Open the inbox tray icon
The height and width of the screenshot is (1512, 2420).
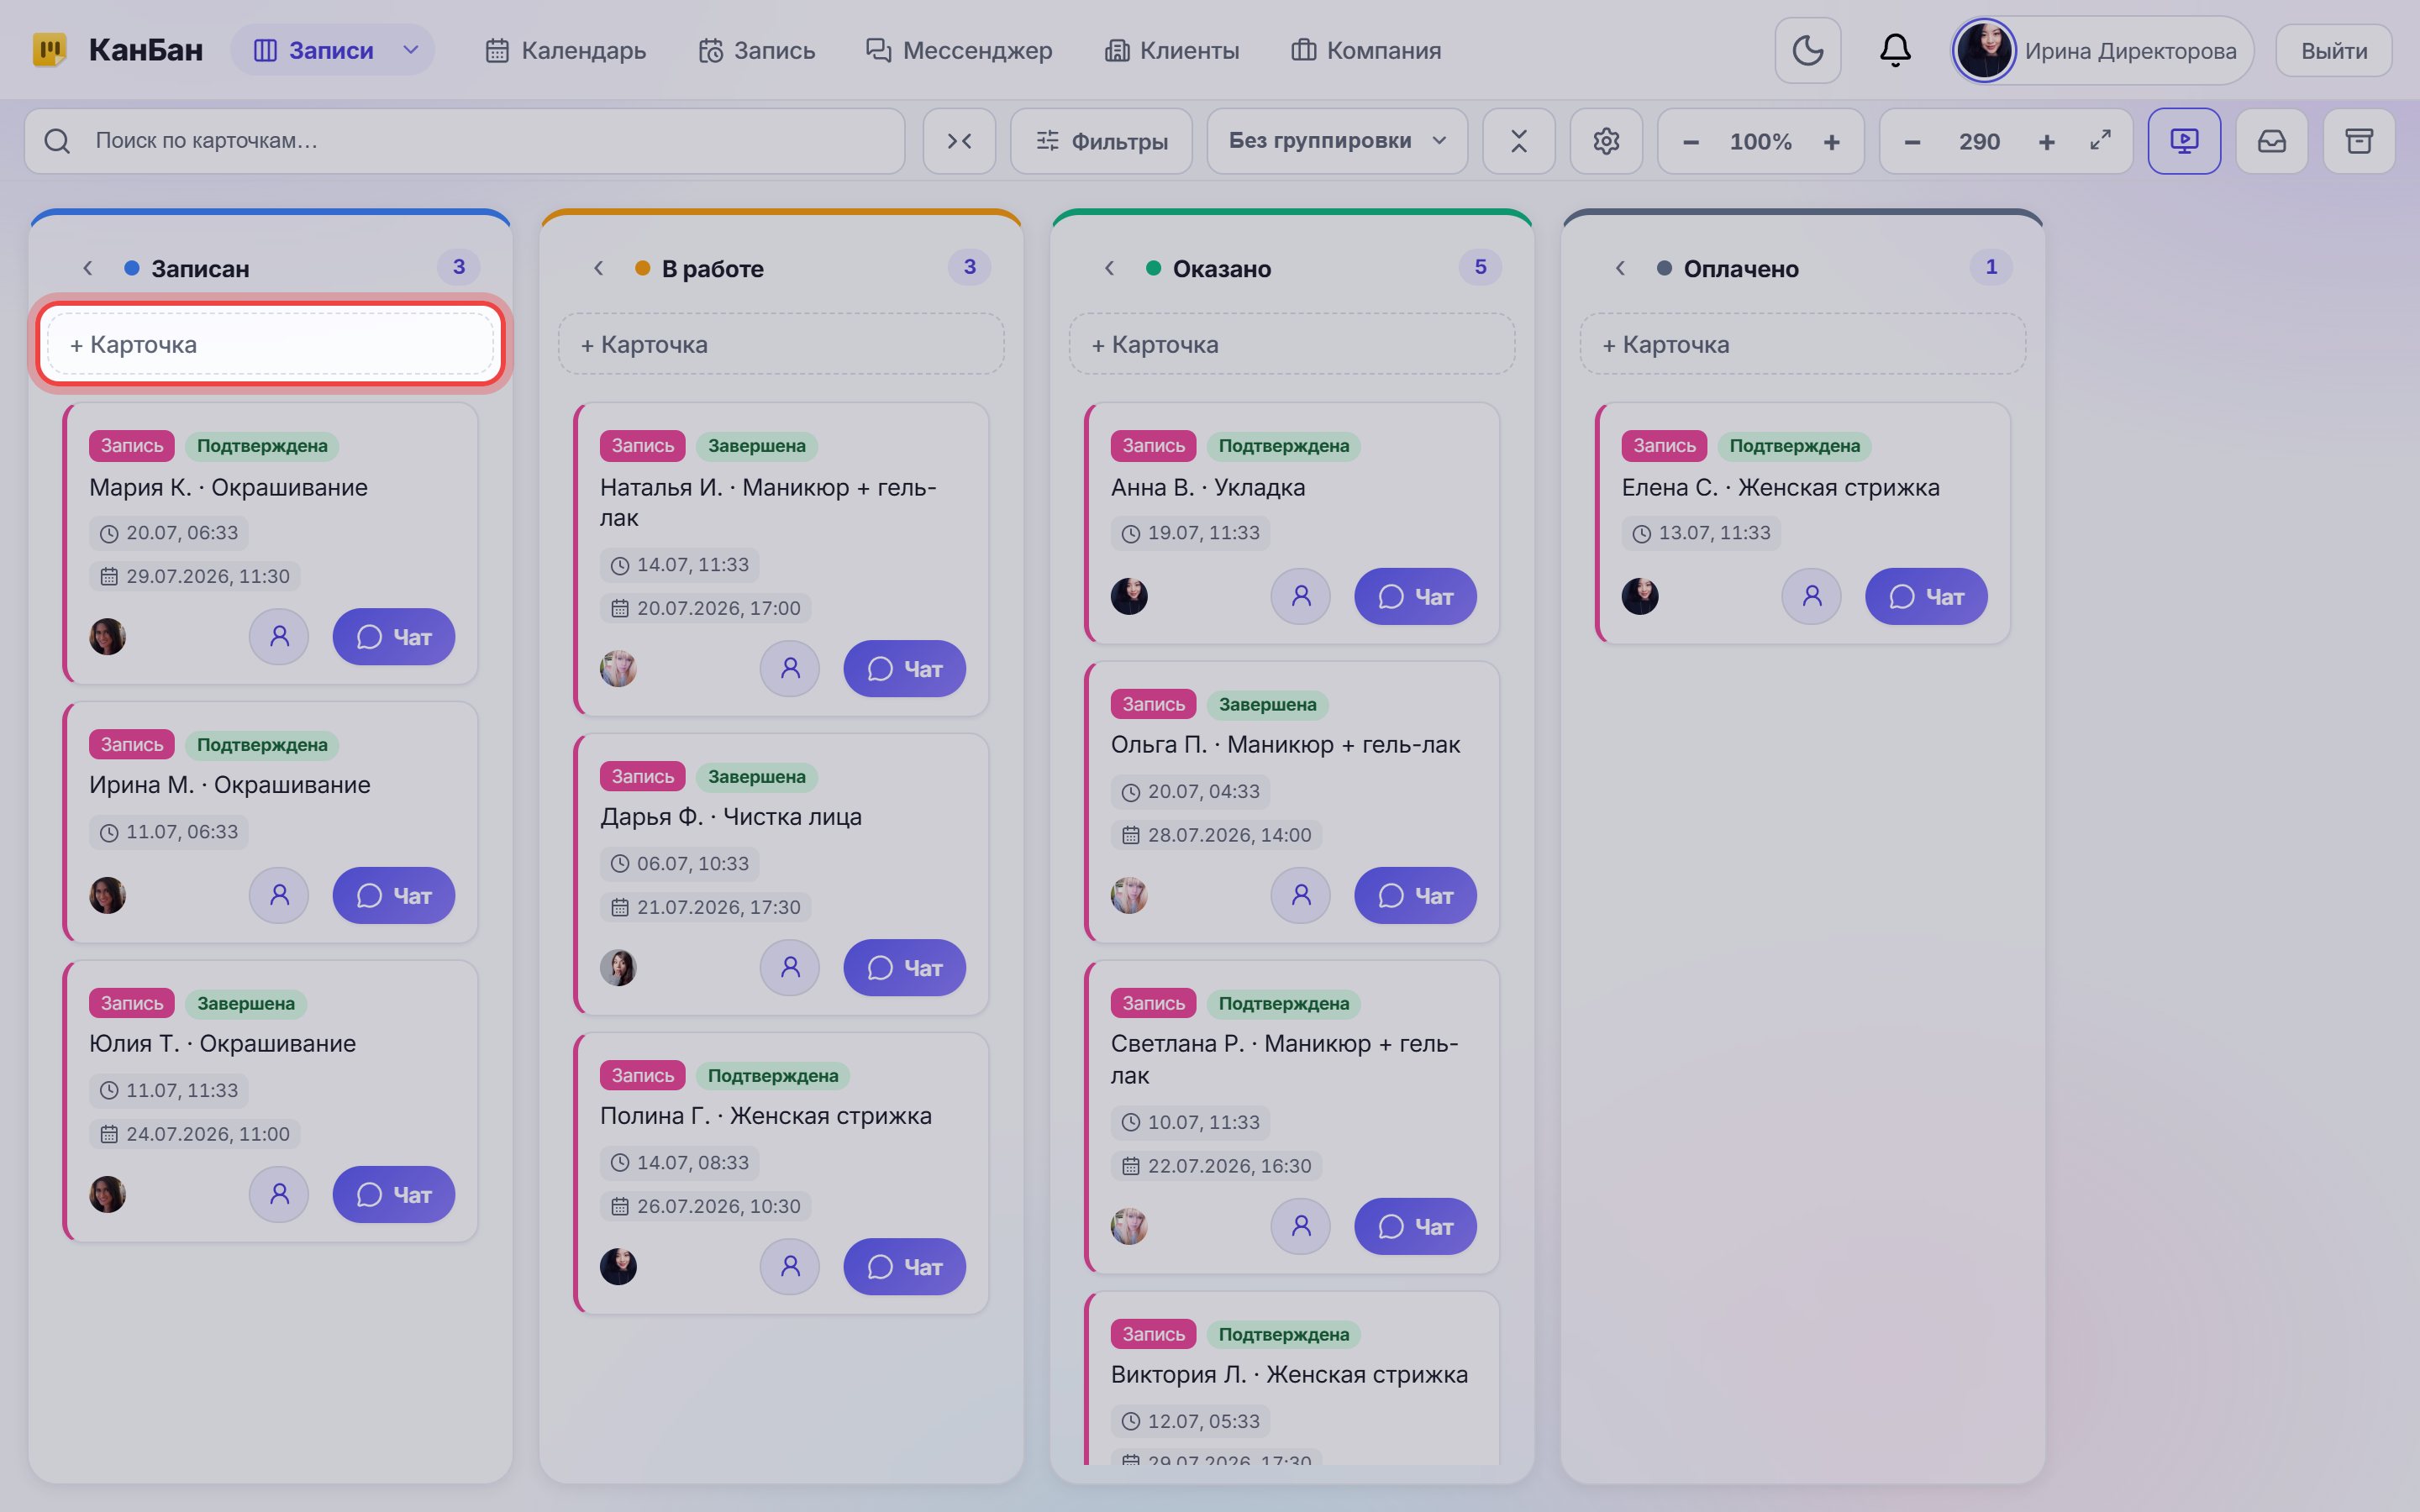[2272, 141]
